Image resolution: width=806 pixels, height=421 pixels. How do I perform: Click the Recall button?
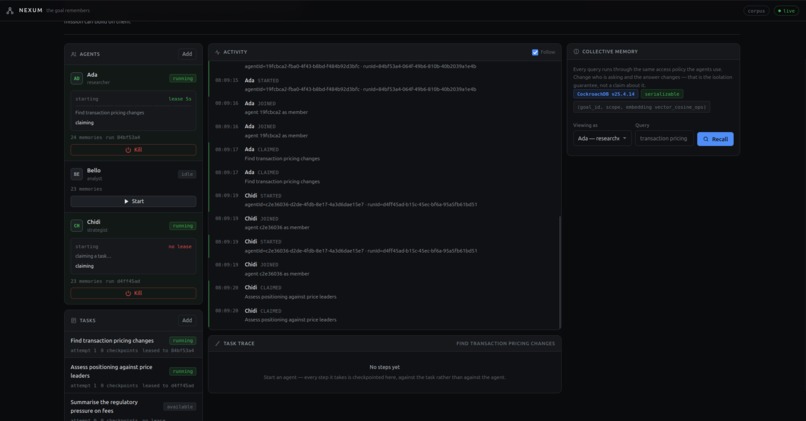[715, 139]
